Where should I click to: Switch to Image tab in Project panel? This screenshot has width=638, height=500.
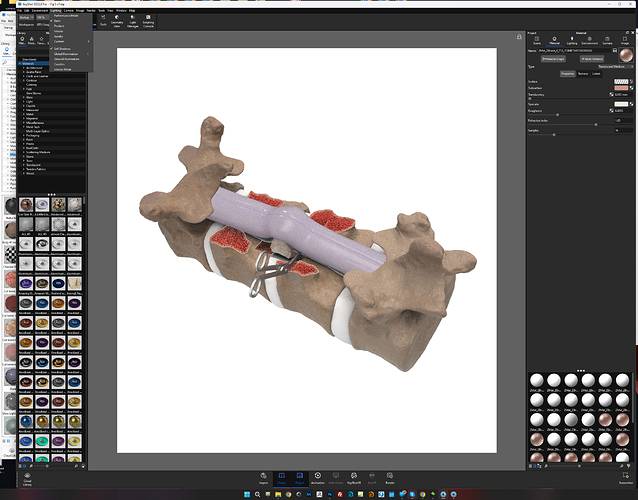pyautogui.click(x=625, y=40)
